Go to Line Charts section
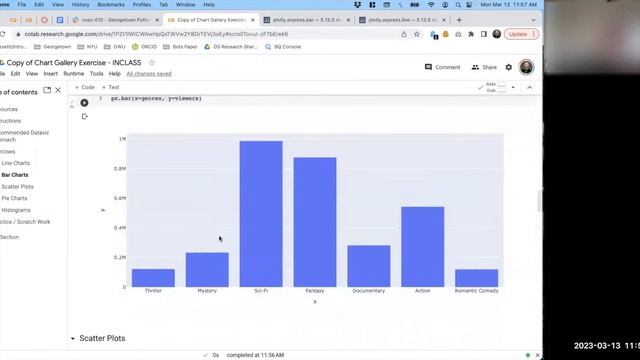Image resolution: width=640 pixels, height=360 pixels. [x=16, y=163]
